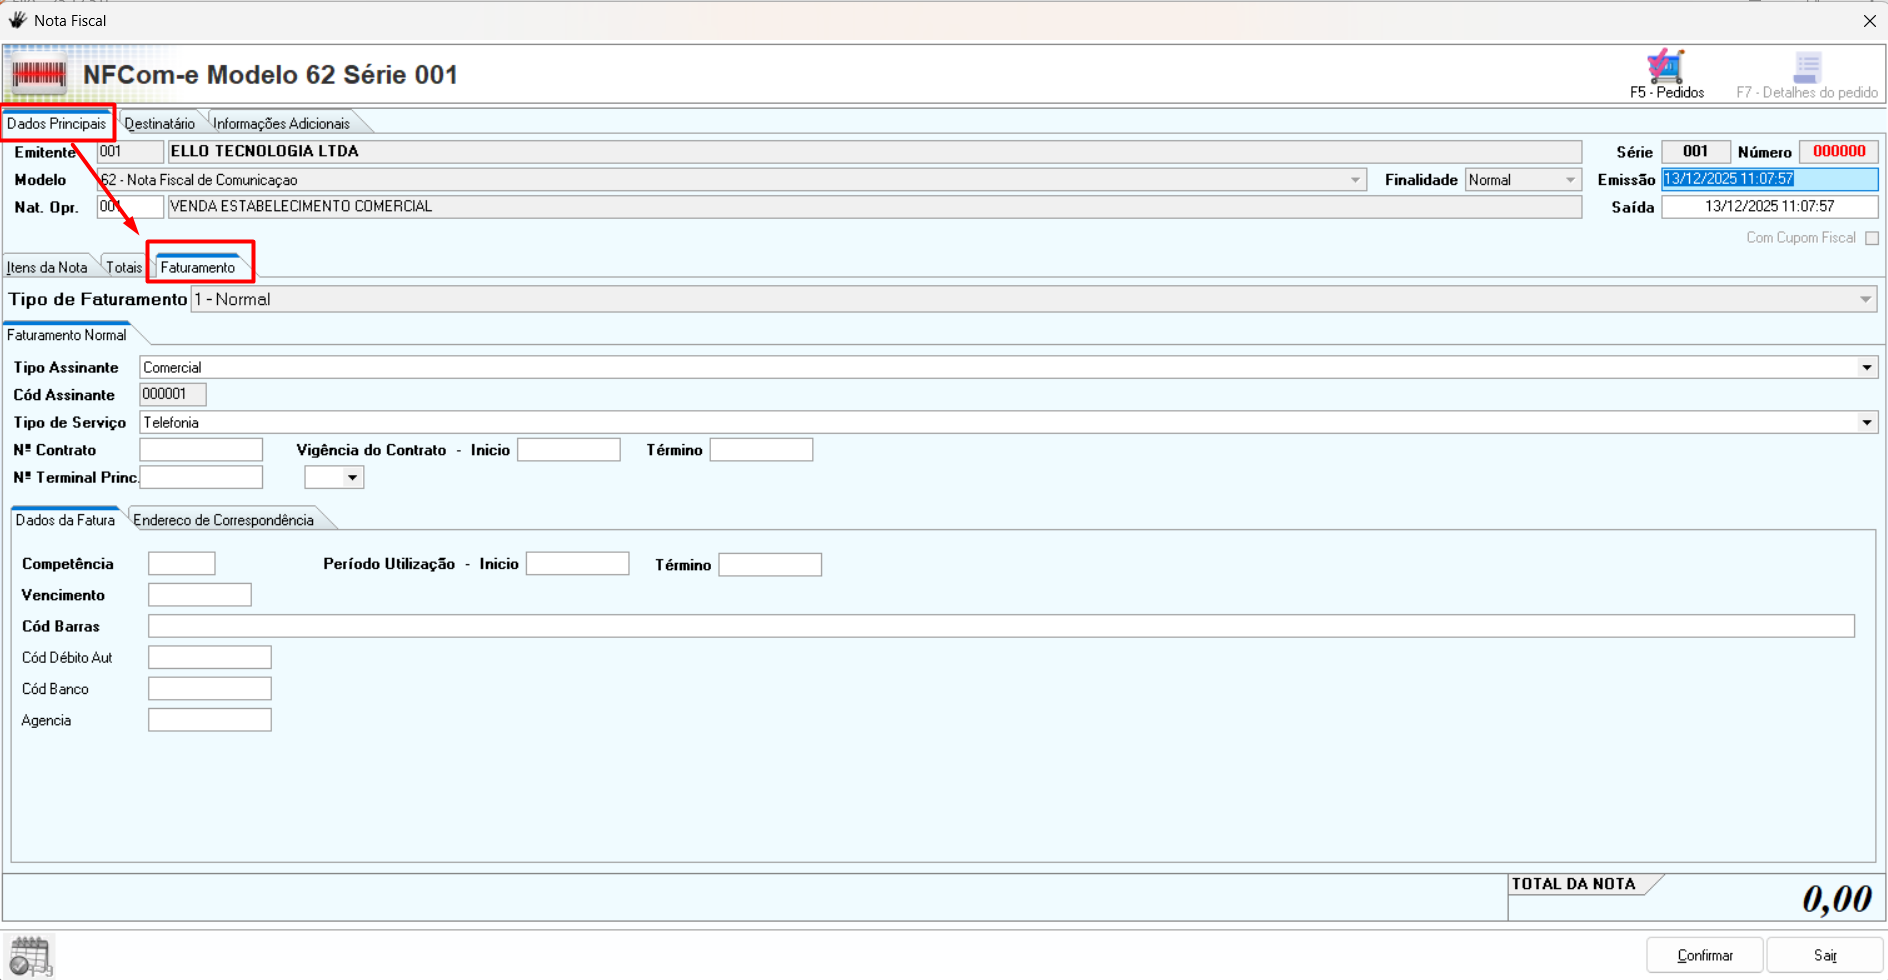1888x980 pixels.
Task: Switch to the Destinatário tab
Action: 159,124
